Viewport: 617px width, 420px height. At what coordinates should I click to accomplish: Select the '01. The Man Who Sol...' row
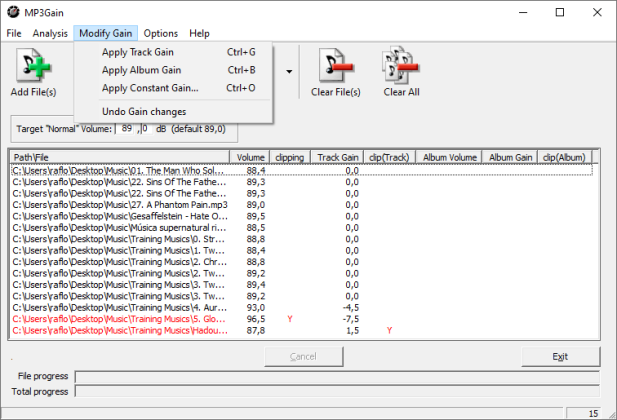[301, 170]
